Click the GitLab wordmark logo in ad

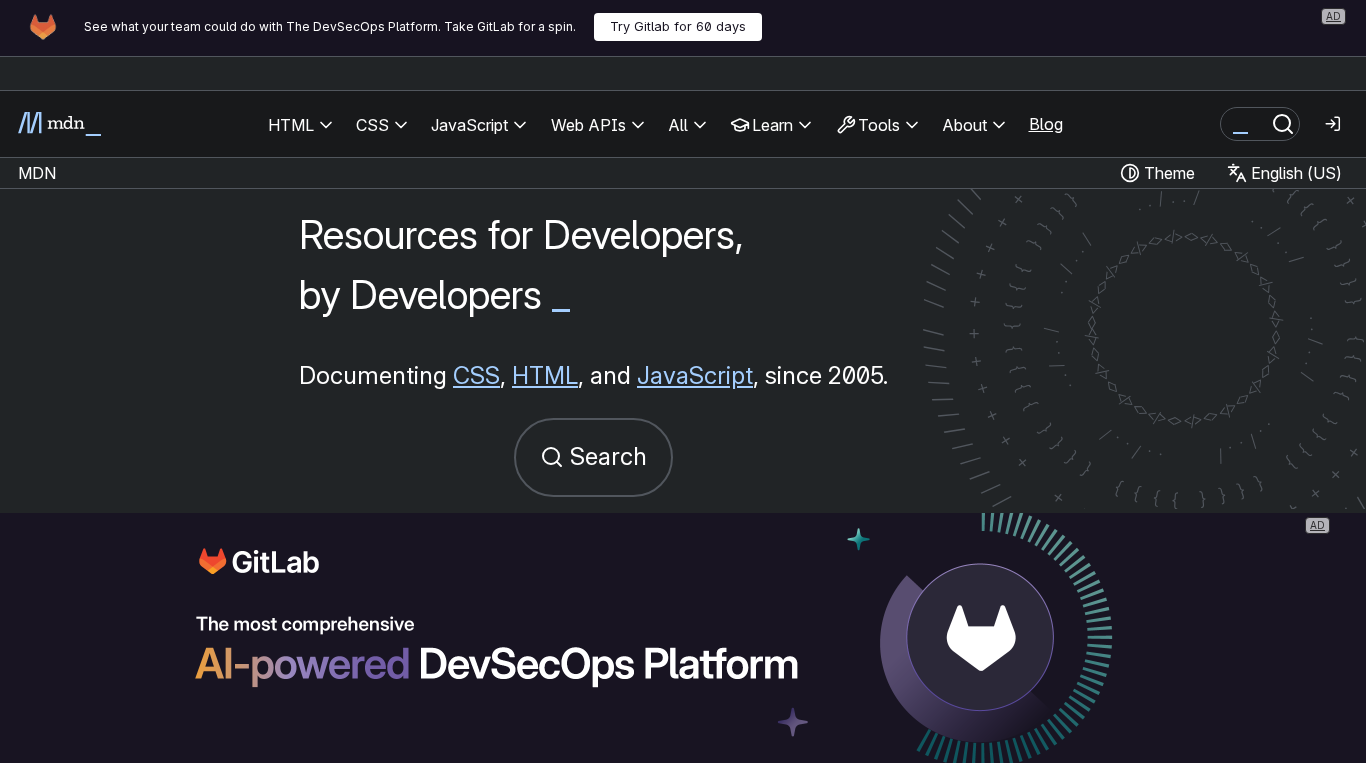click(x=259, y=562)
